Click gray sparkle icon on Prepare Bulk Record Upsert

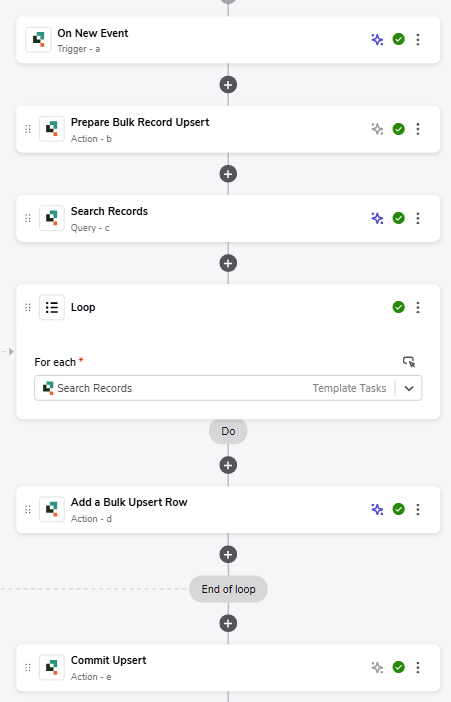pos(377,129)
